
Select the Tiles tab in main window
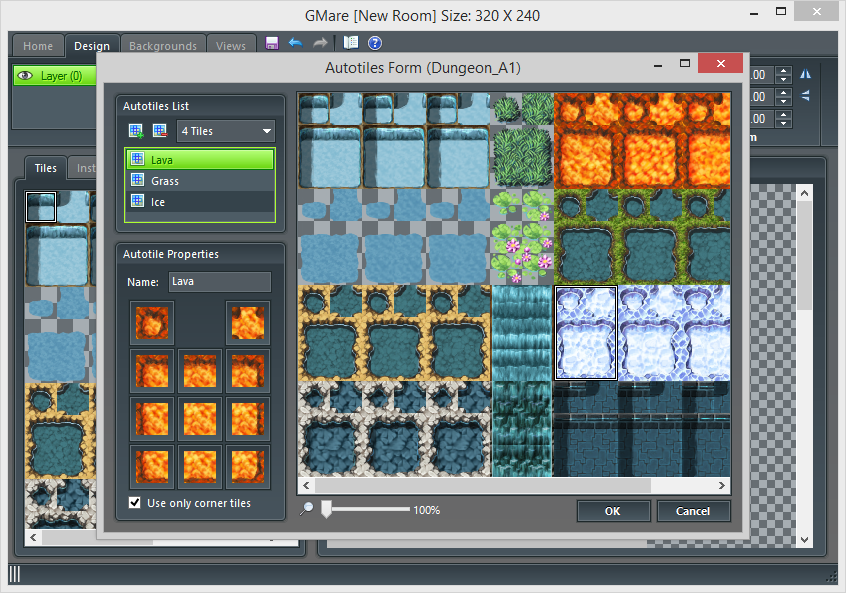pyautogui.click(x=45, y=168)
